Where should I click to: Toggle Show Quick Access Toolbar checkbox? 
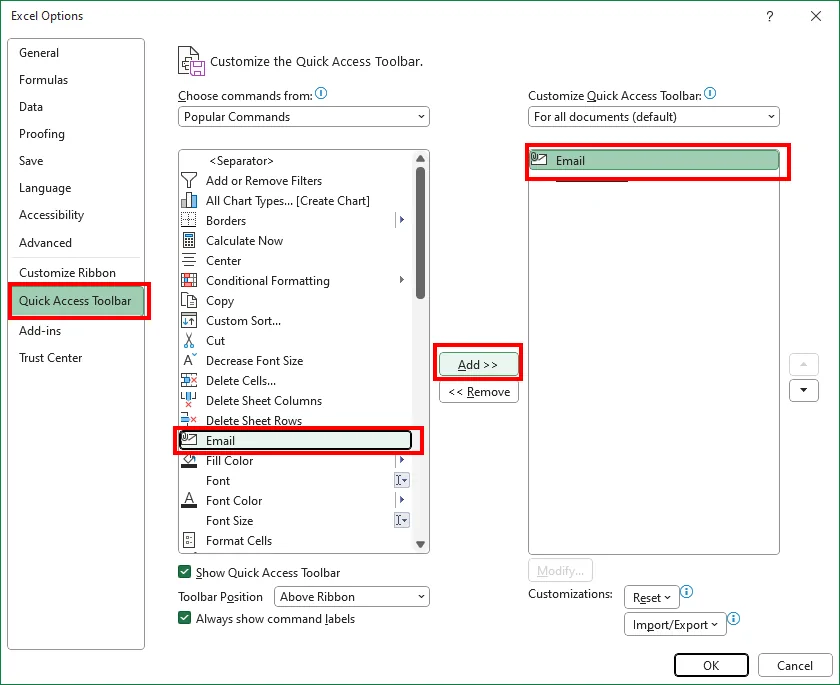(184, 571)
